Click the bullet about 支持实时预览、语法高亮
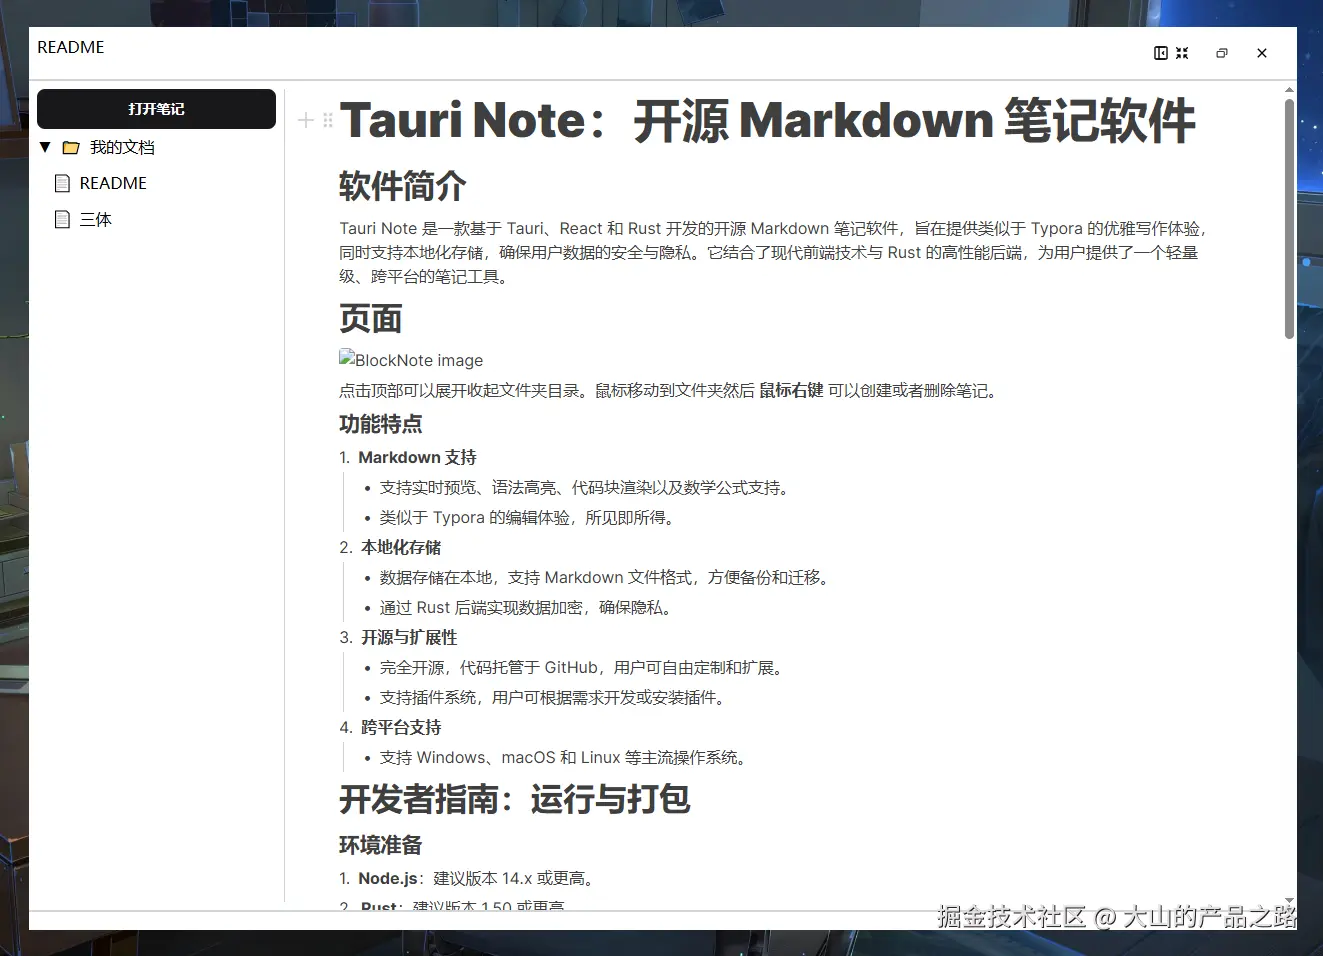The width and height of the screenshot is (1323, 956). coord(587,487)
